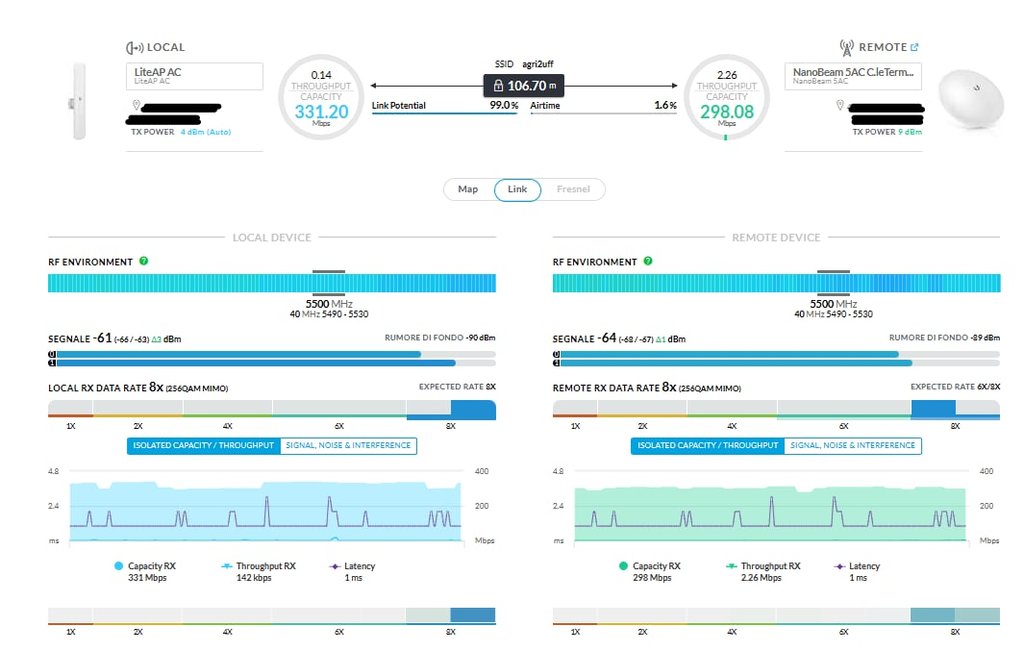1024x651 pixels.
Task: Click the local RF Environment help icon
Action: pyautogui.click(x=144, y=261)
